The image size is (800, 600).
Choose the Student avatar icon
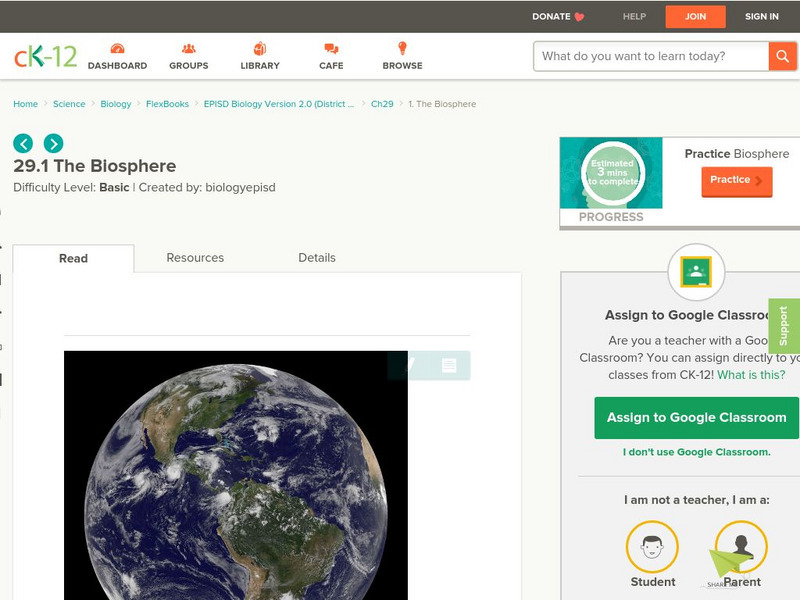click(x=652, y=548)
